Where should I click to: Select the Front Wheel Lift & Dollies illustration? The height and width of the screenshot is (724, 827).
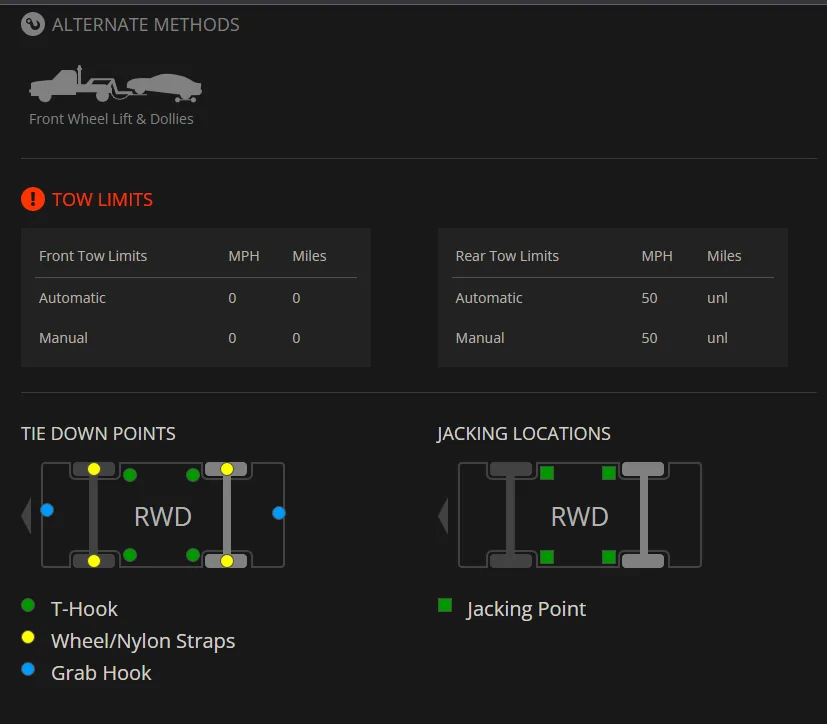[x=116, y=84]
